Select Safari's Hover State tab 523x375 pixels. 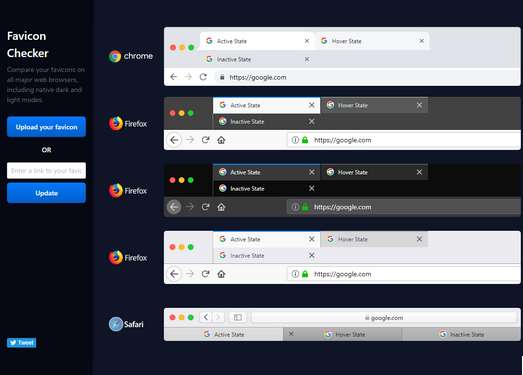343,334
